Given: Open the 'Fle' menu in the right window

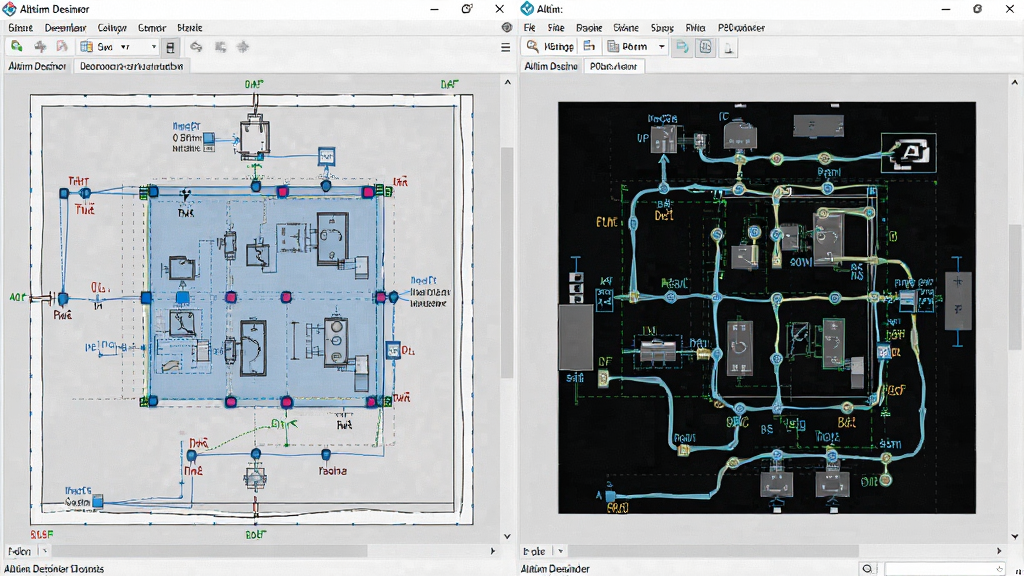Looking at the screenshot, I should [x=530, y=28].
